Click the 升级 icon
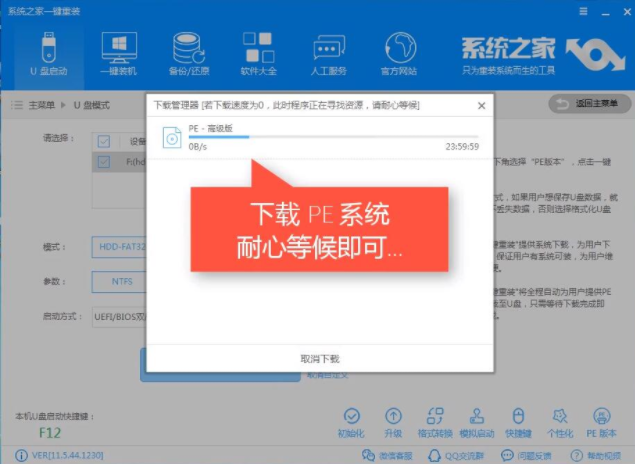The height and width of the screenshot is (464, 635). (393, 423)
